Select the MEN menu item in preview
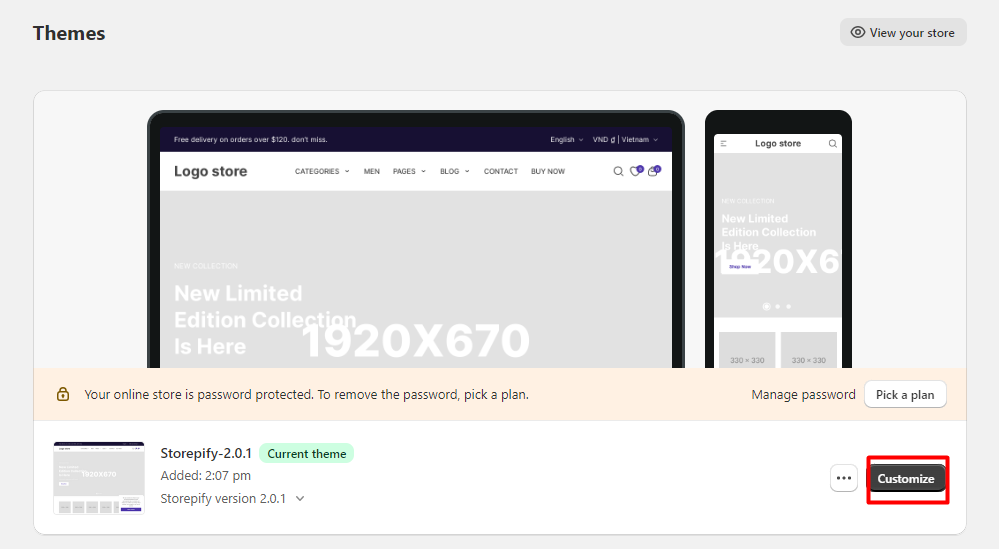The image size is (999, 549). (371, 171)
